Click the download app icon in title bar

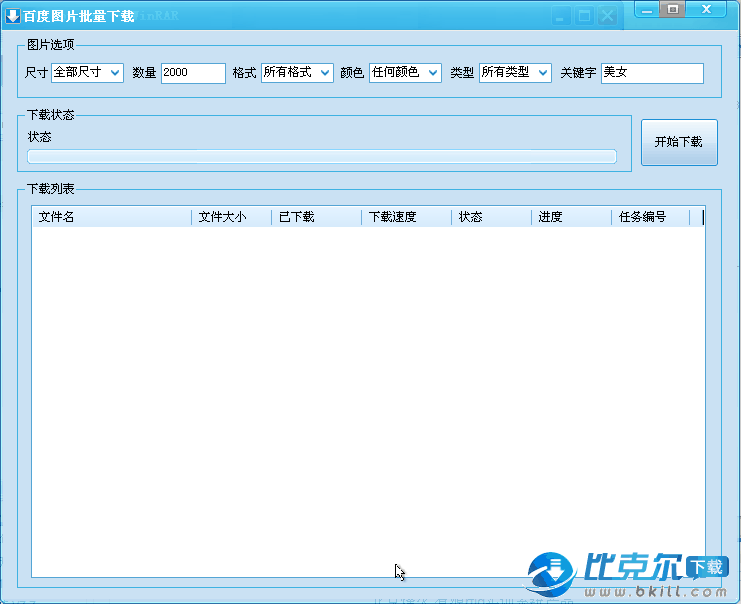coord(13,16)
